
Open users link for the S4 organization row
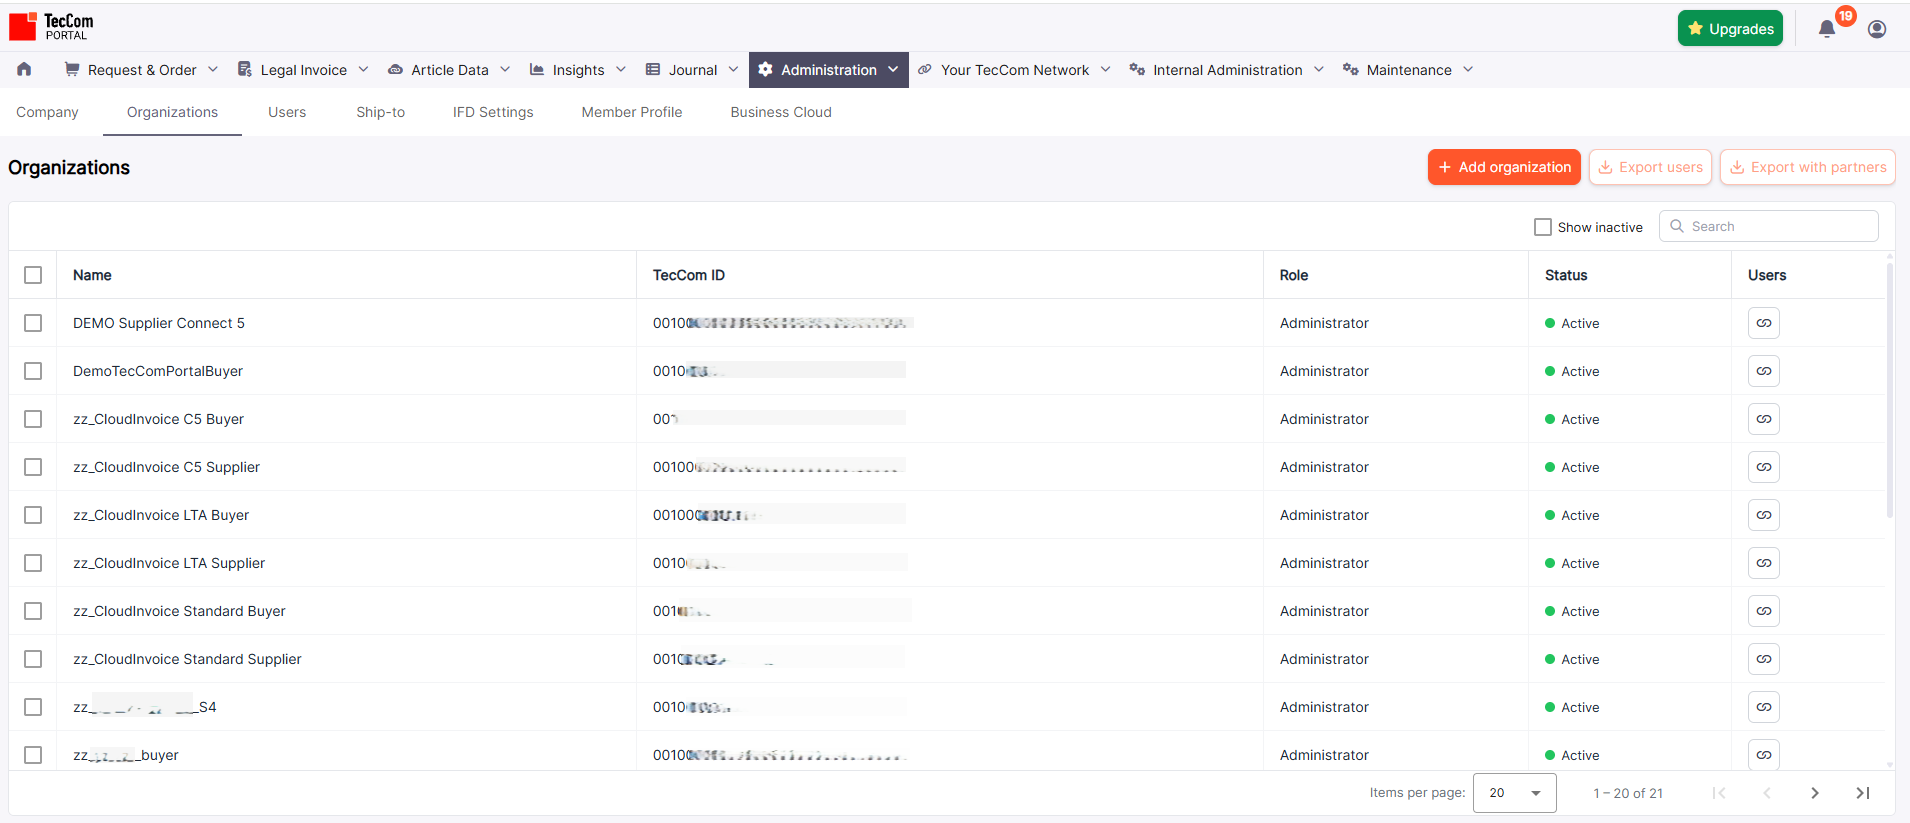tap(1764, 707)
